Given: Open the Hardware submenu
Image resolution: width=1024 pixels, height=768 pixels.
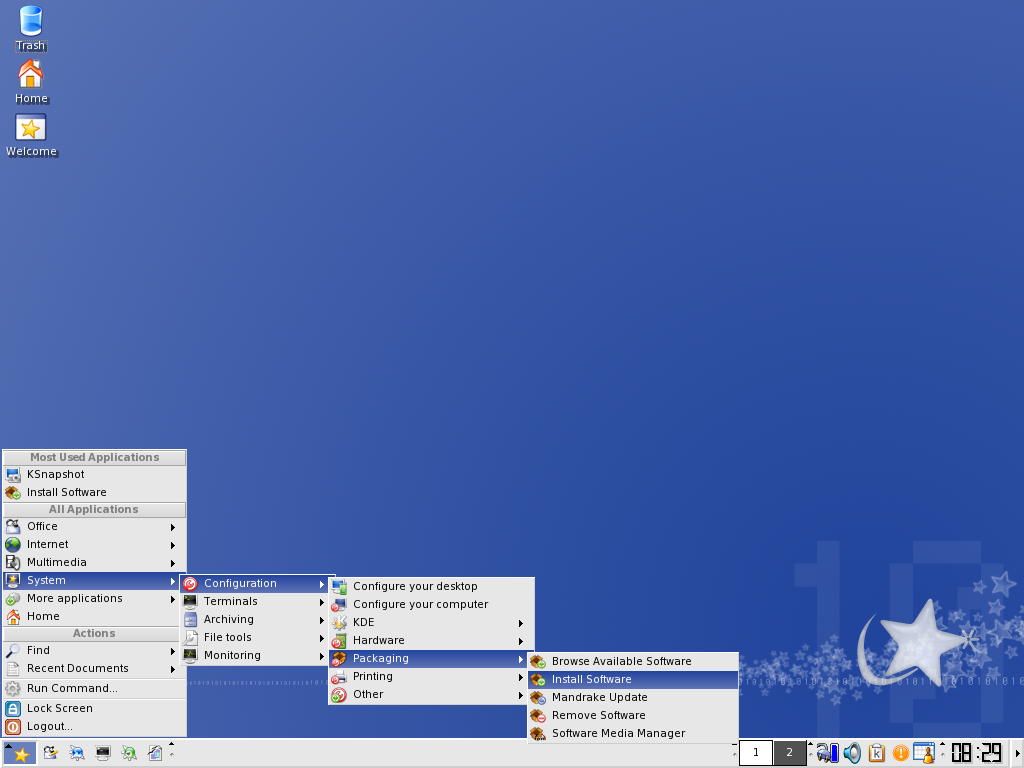Looking at the screenshot, I should [432, 641].
